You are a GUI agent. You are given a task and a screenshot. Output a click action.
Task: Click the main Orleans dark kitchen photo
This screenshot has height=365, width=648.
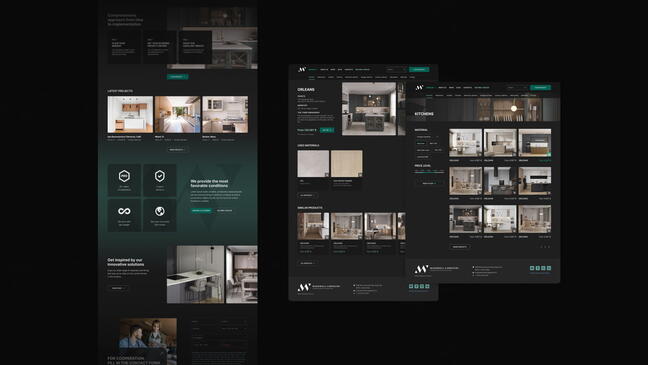pos(369,109)
